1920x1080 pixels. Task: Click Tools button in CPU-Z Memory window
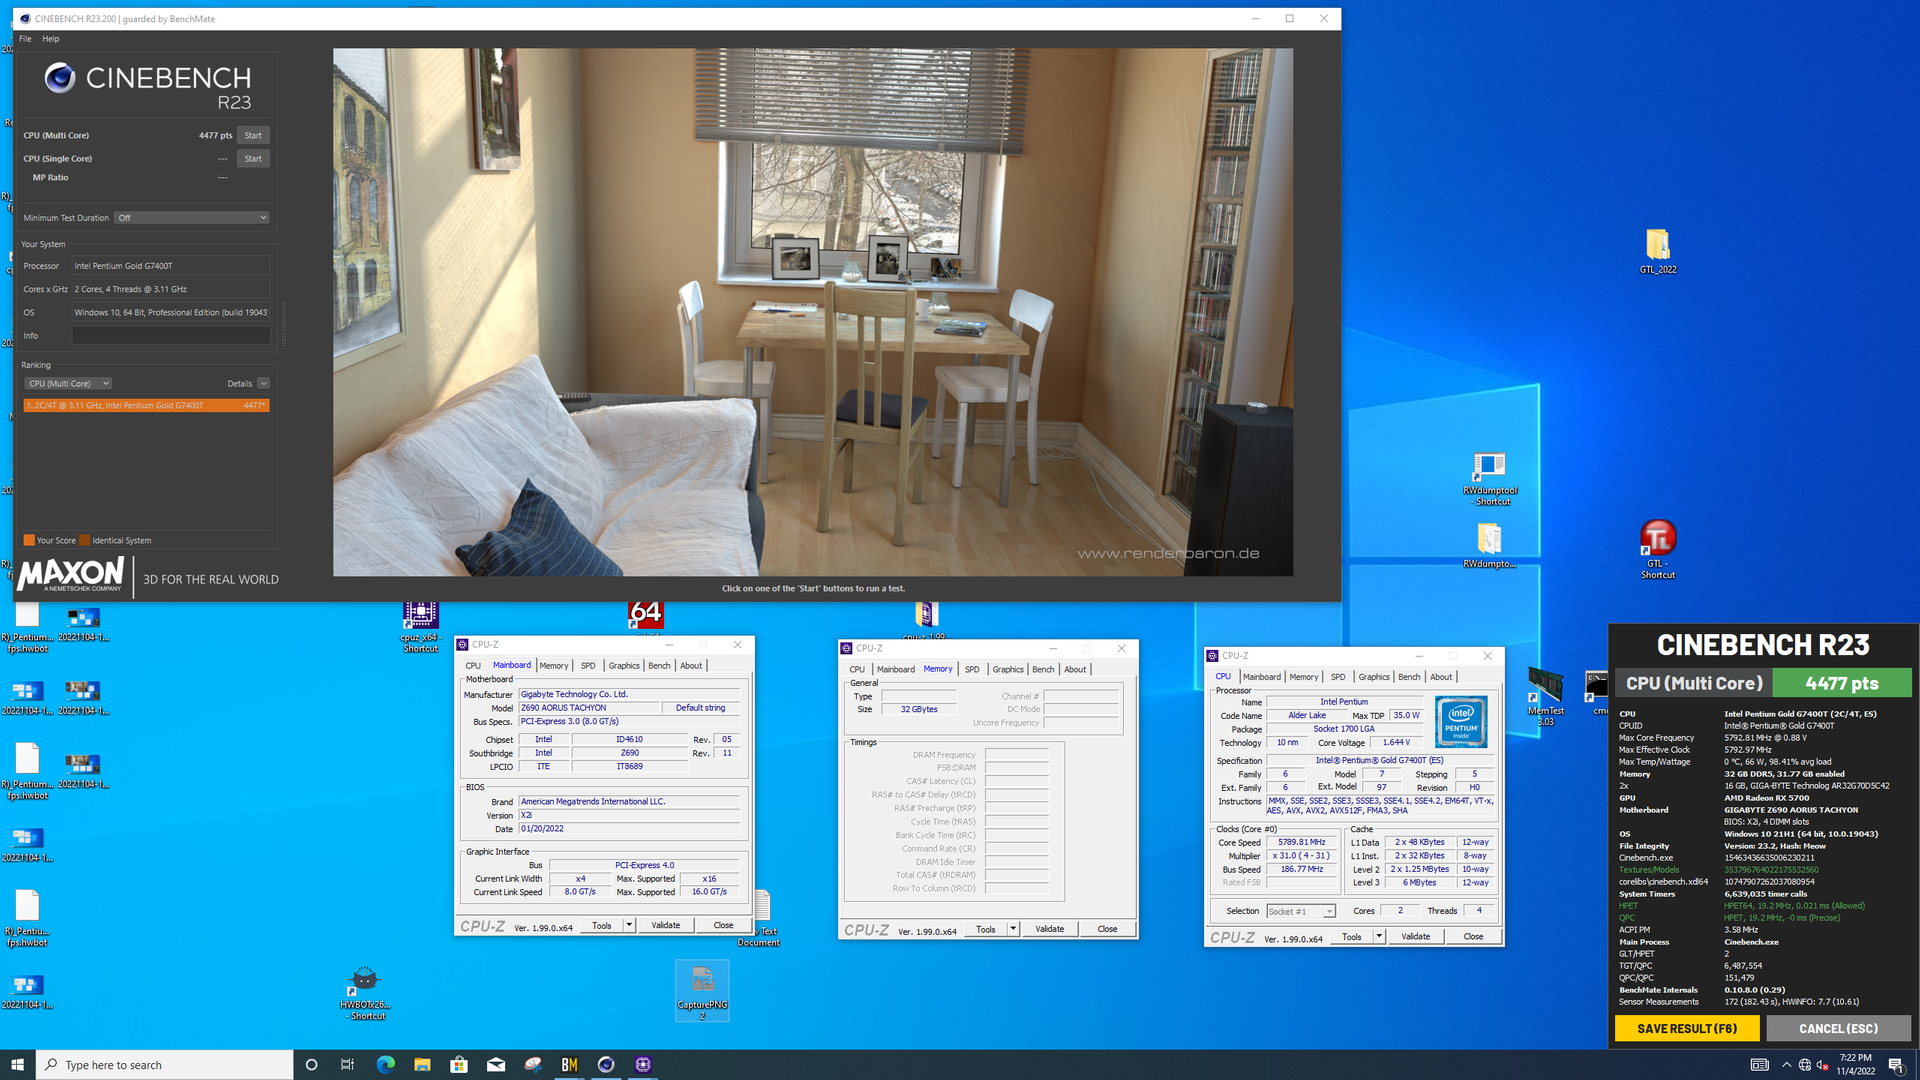985,929
